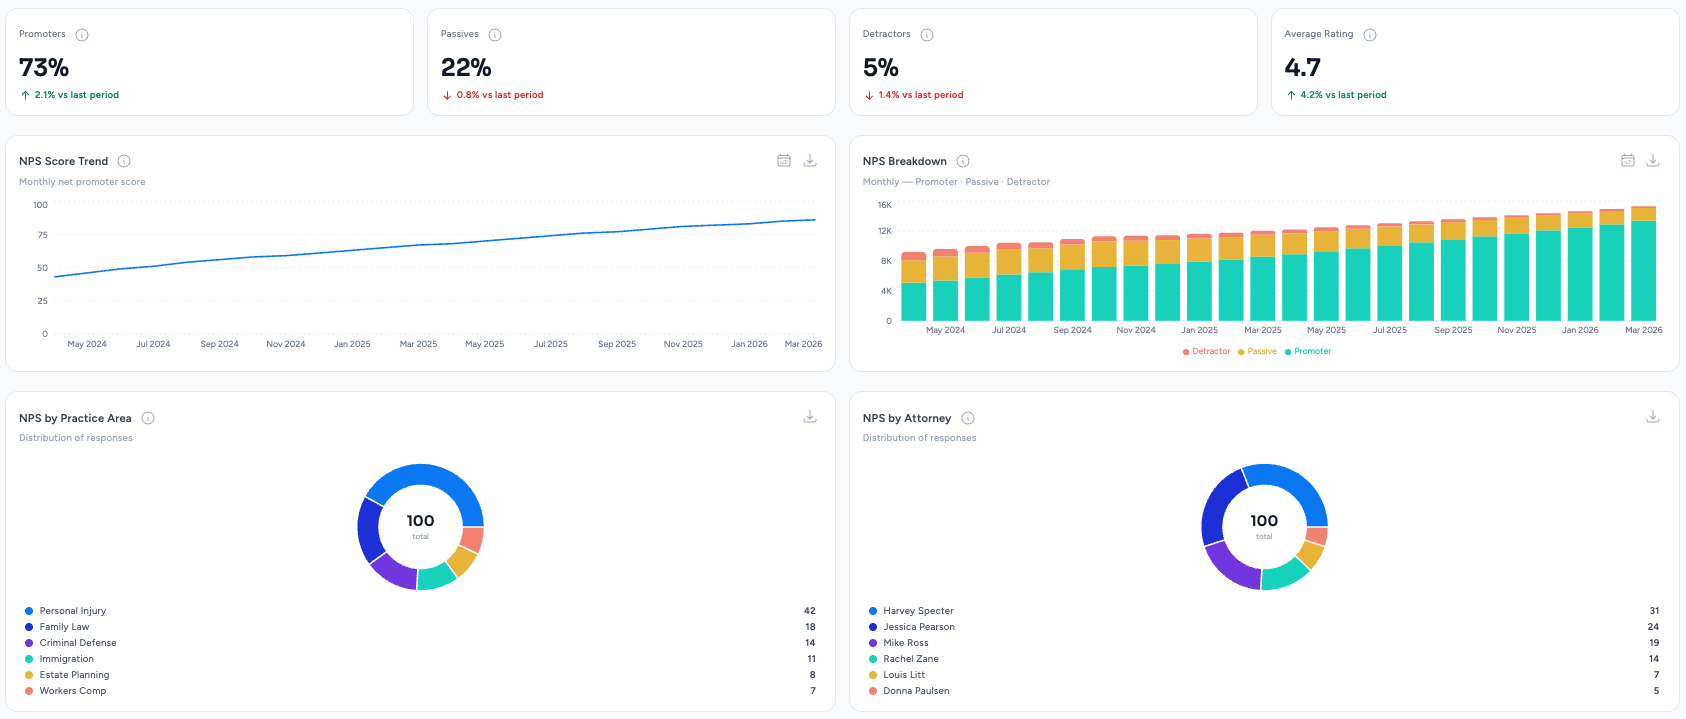Viewport: 1686px width, 719px height.
Task: Click Jessica Pearson in the attorney list
Action: pos(1264,627)
